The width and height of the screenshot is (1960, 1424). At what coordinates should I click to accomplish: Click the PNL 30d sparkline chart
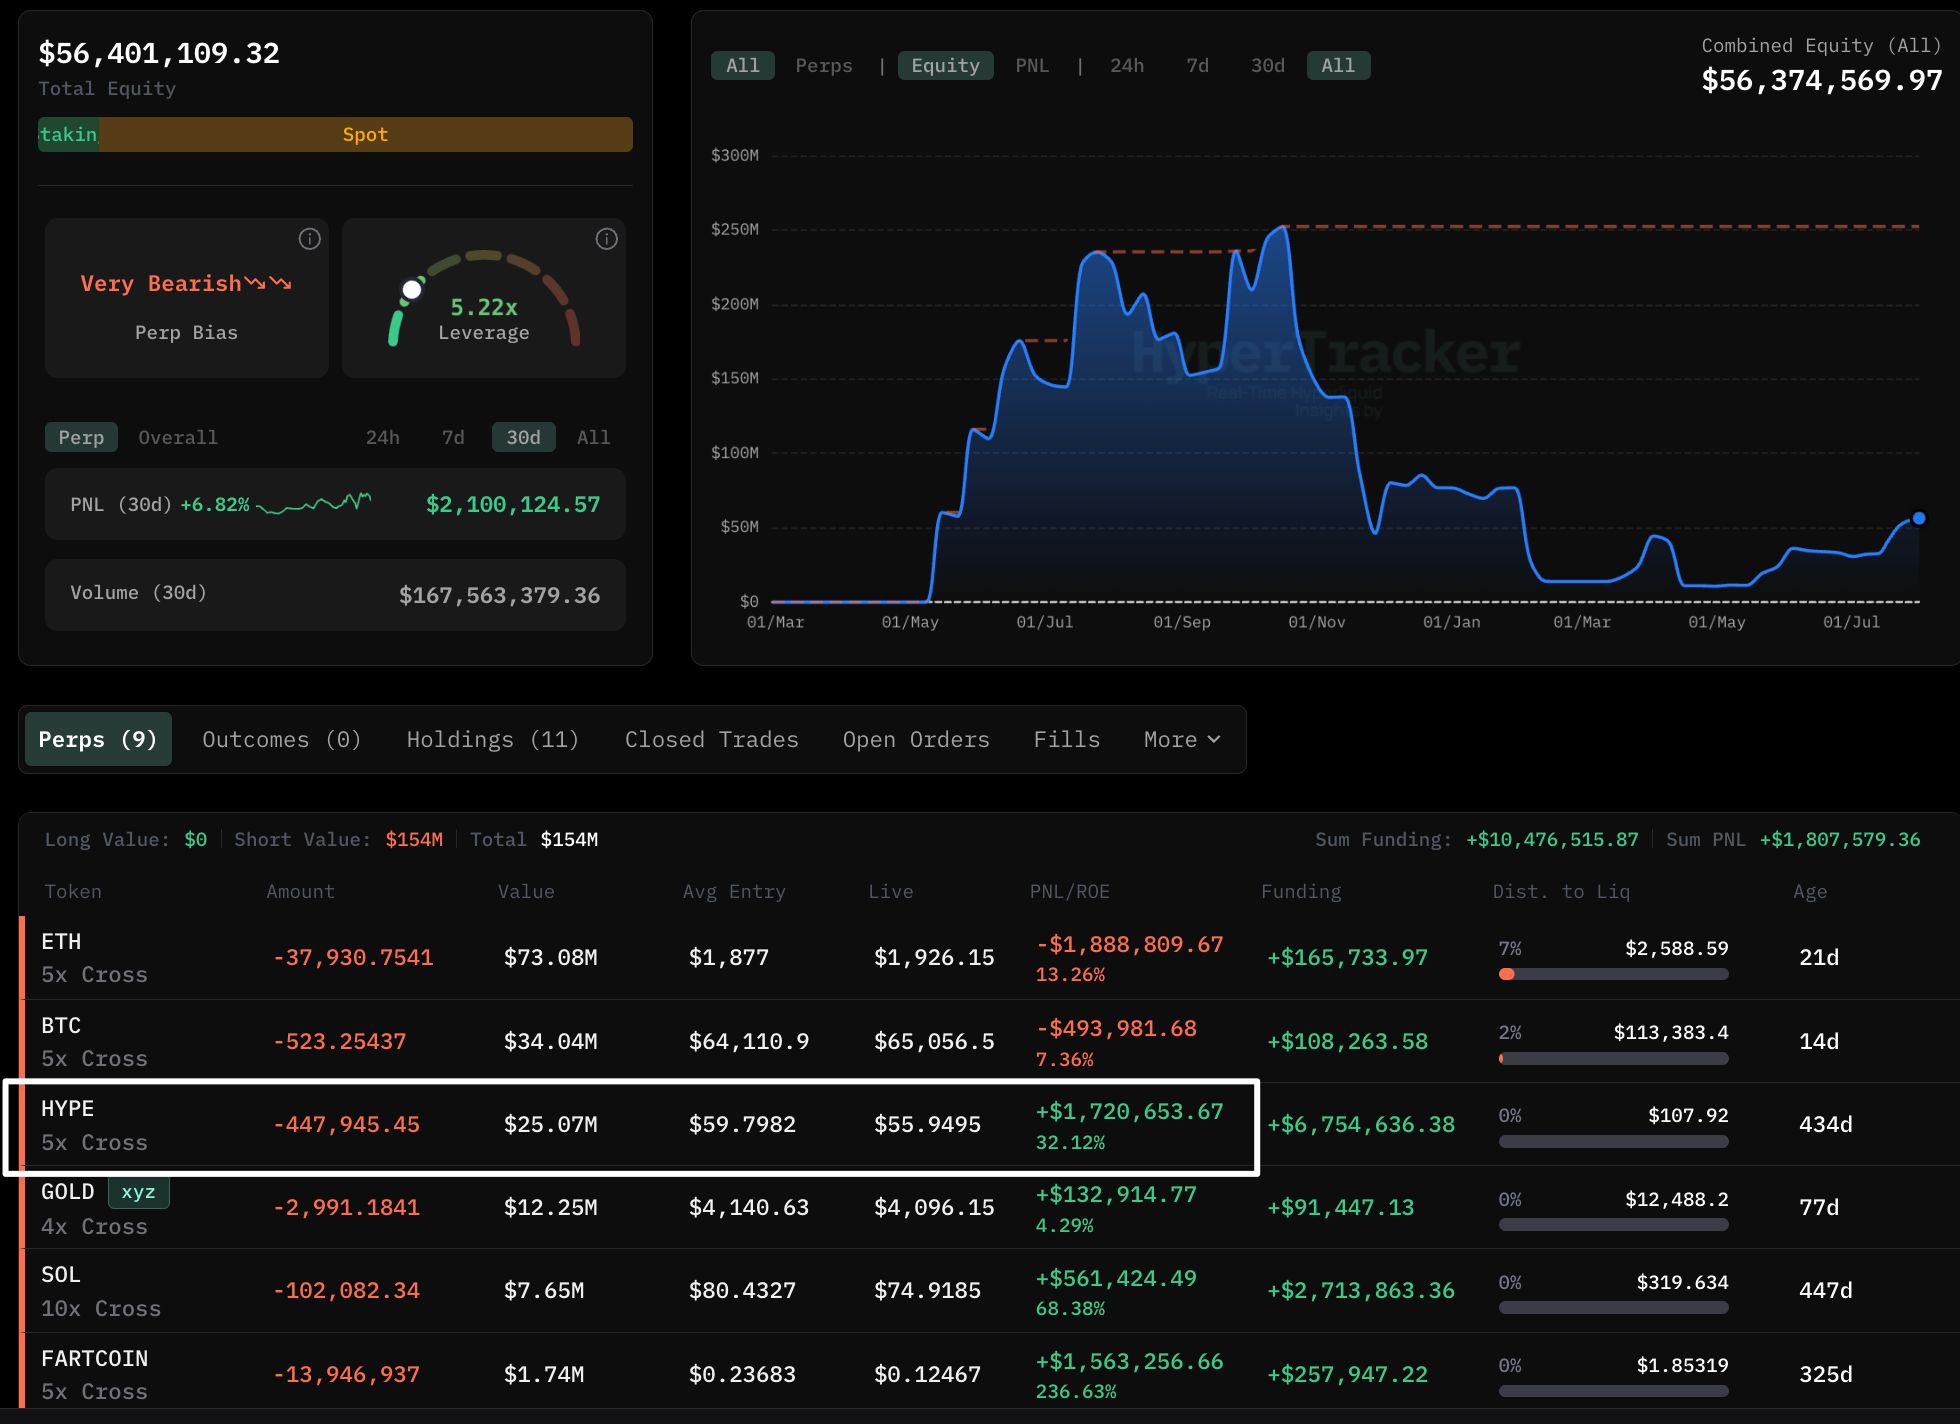[x=314, y=503]
